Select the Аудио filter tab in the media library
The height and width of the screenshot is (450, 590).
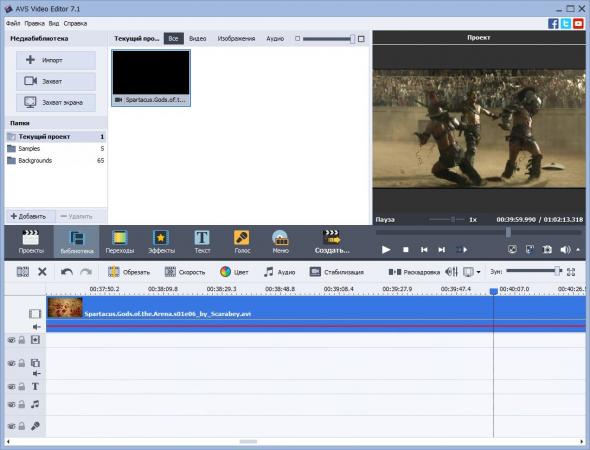275,38
